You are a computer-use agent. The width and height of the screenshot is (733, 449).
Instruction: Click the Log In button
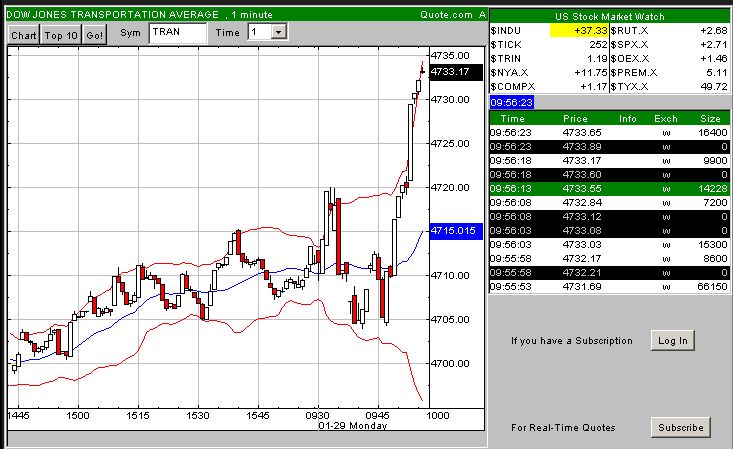tap(673, 340)
